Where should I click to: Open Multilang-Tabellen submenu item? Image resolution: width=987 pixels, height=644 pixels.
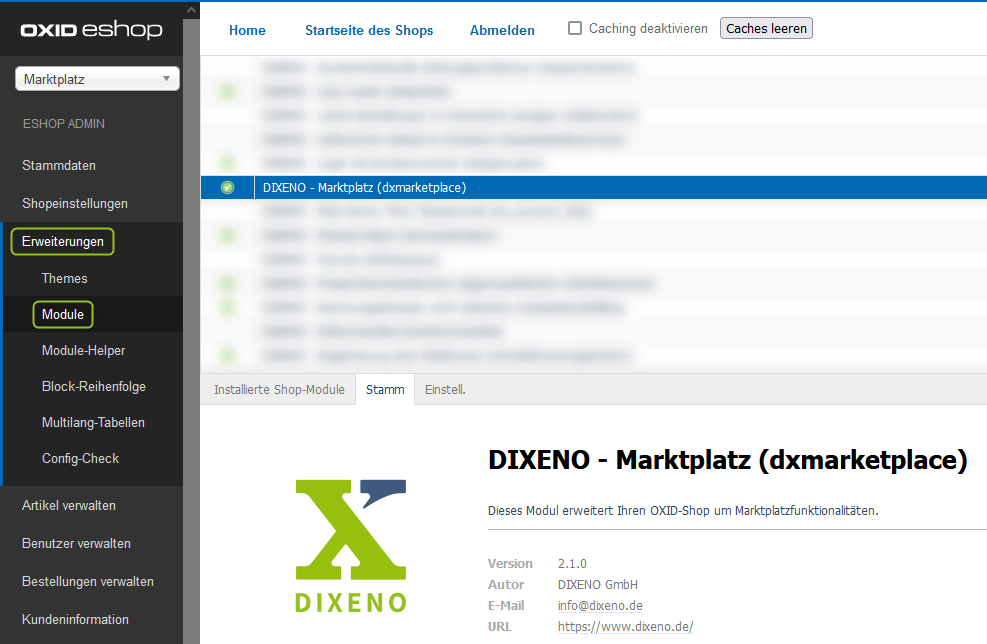tap(93, 422)
